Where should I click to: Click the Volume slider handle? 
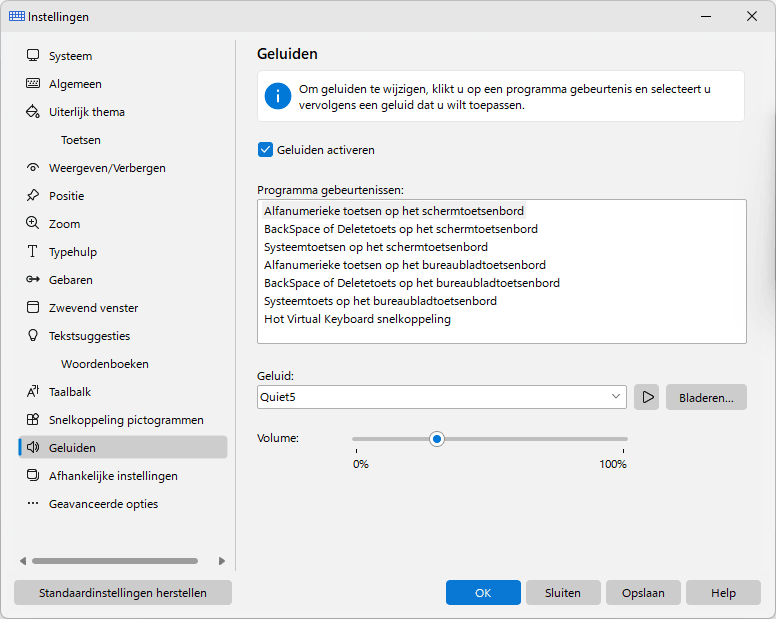pyautogui.click(x=437, y=439)
